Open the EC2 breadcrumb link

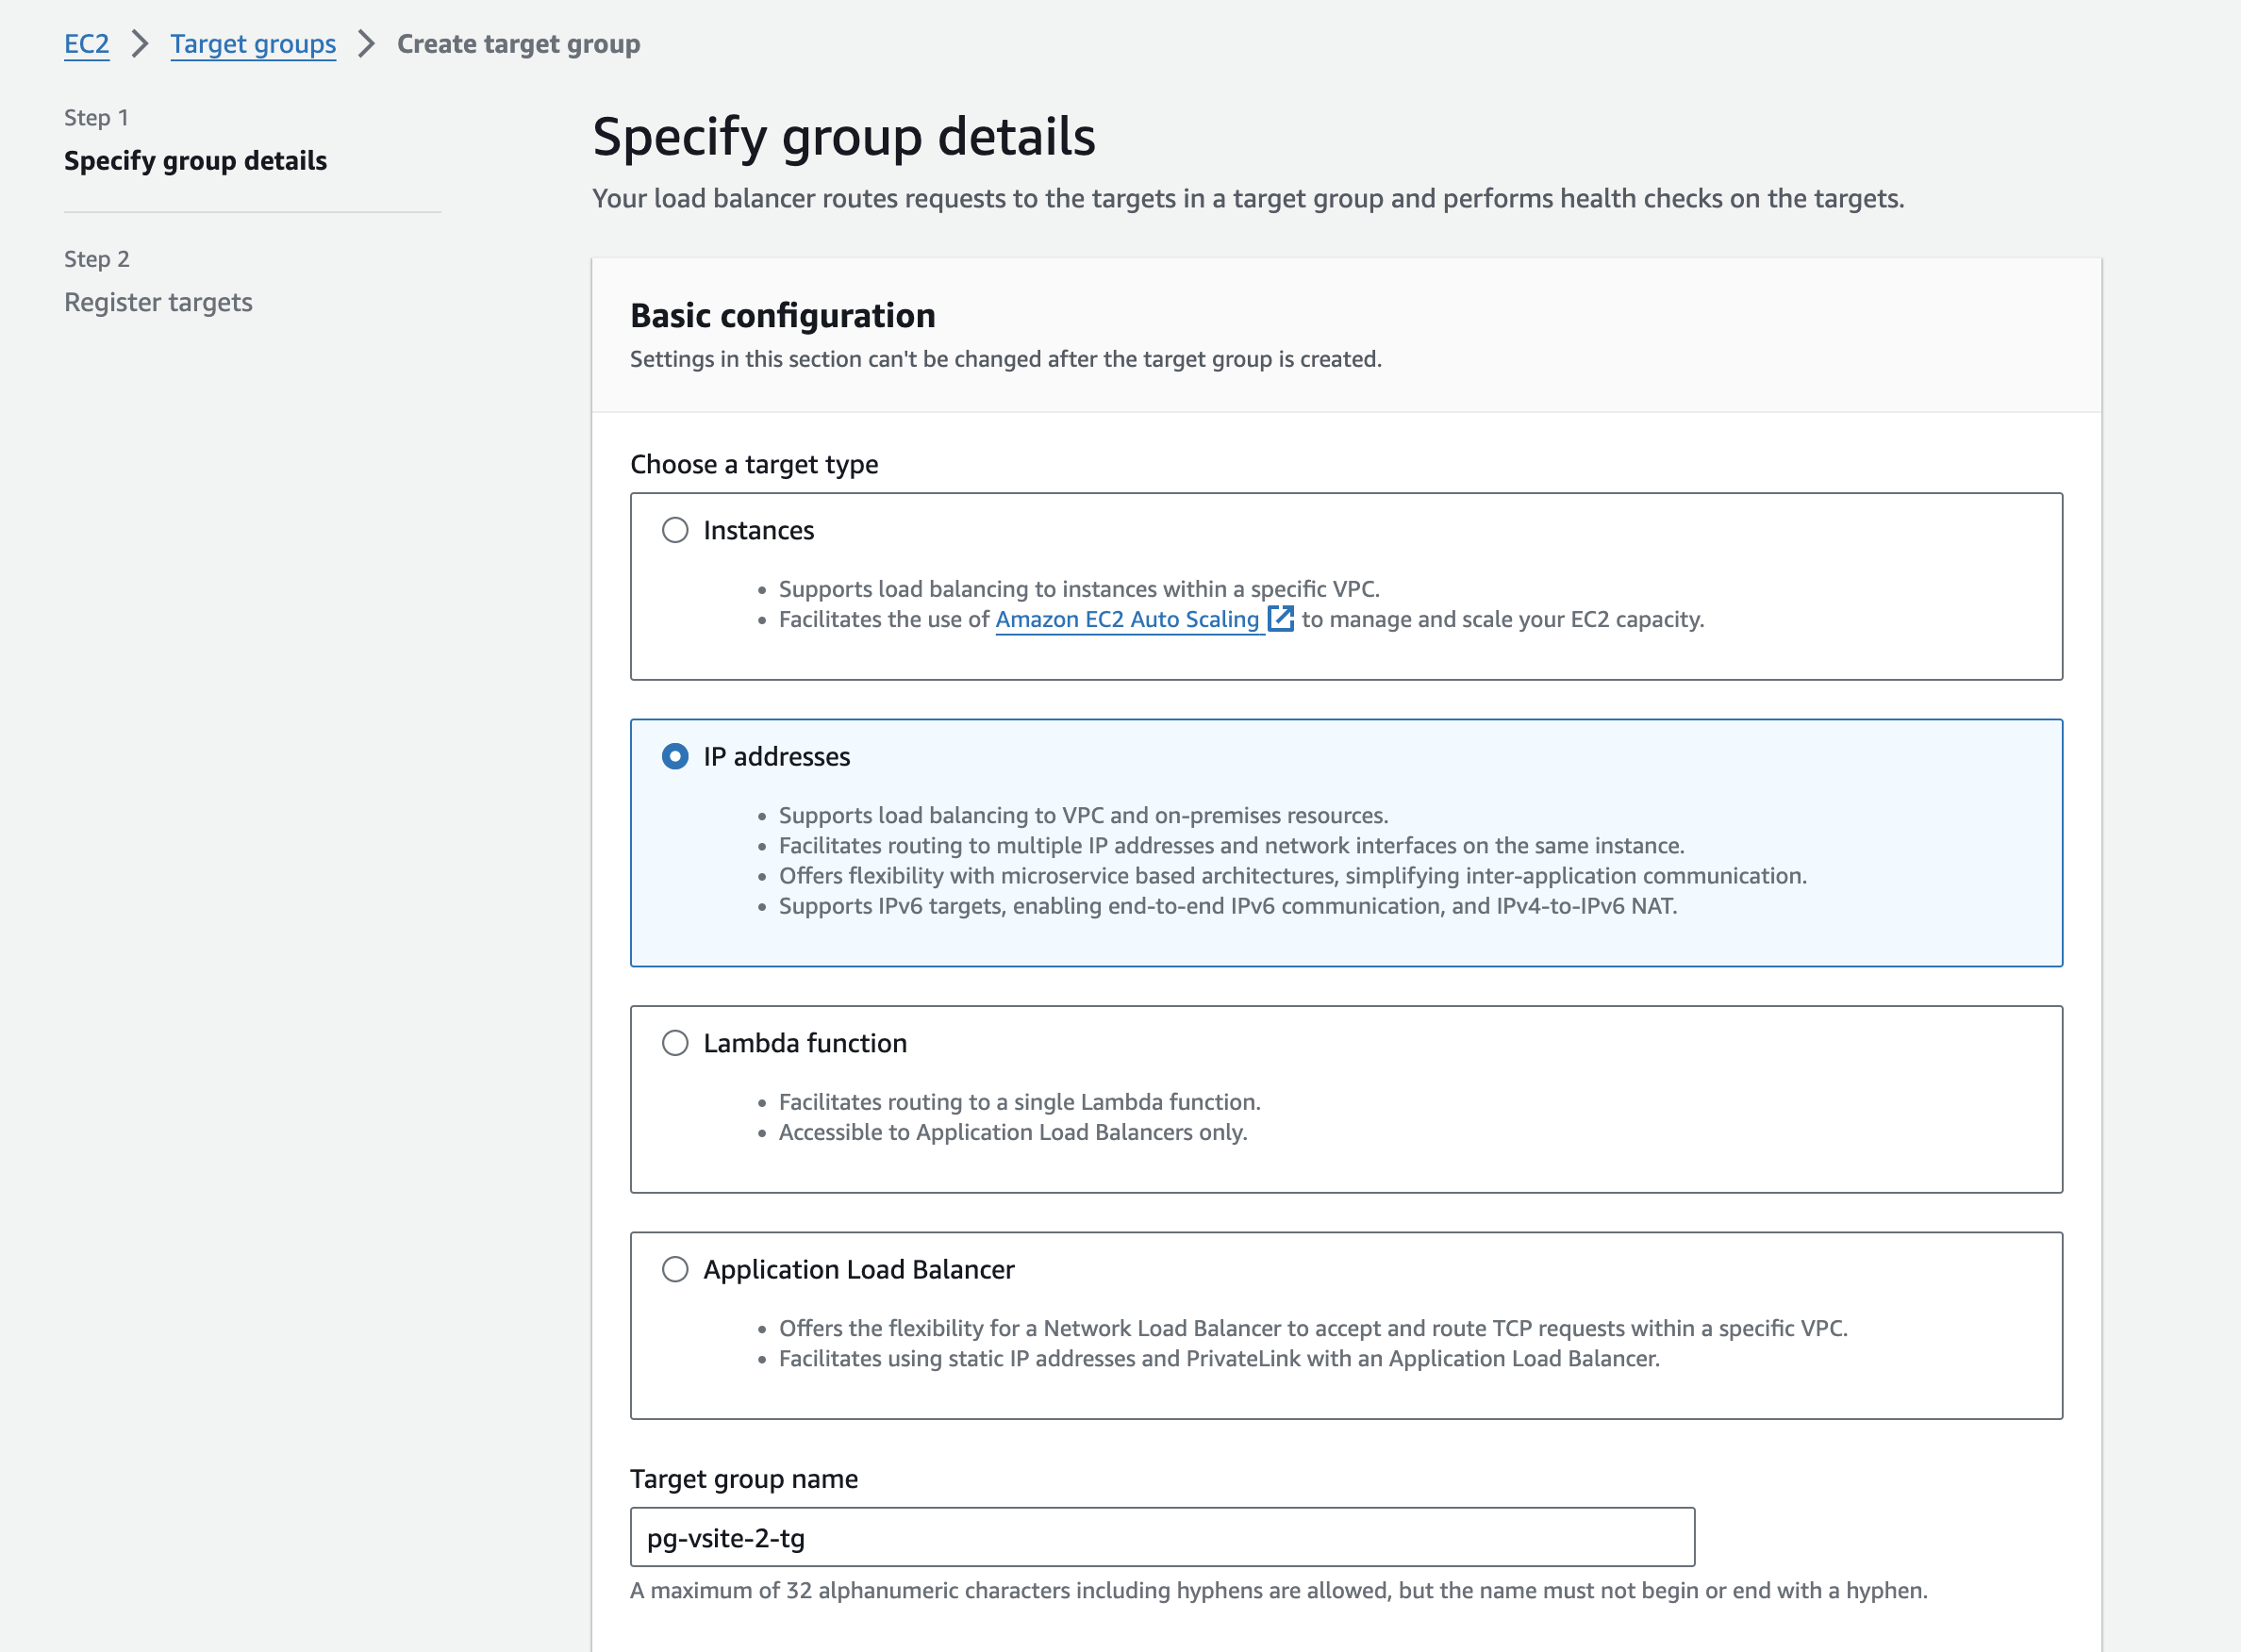pyautogui.click(x=86, y=44)
